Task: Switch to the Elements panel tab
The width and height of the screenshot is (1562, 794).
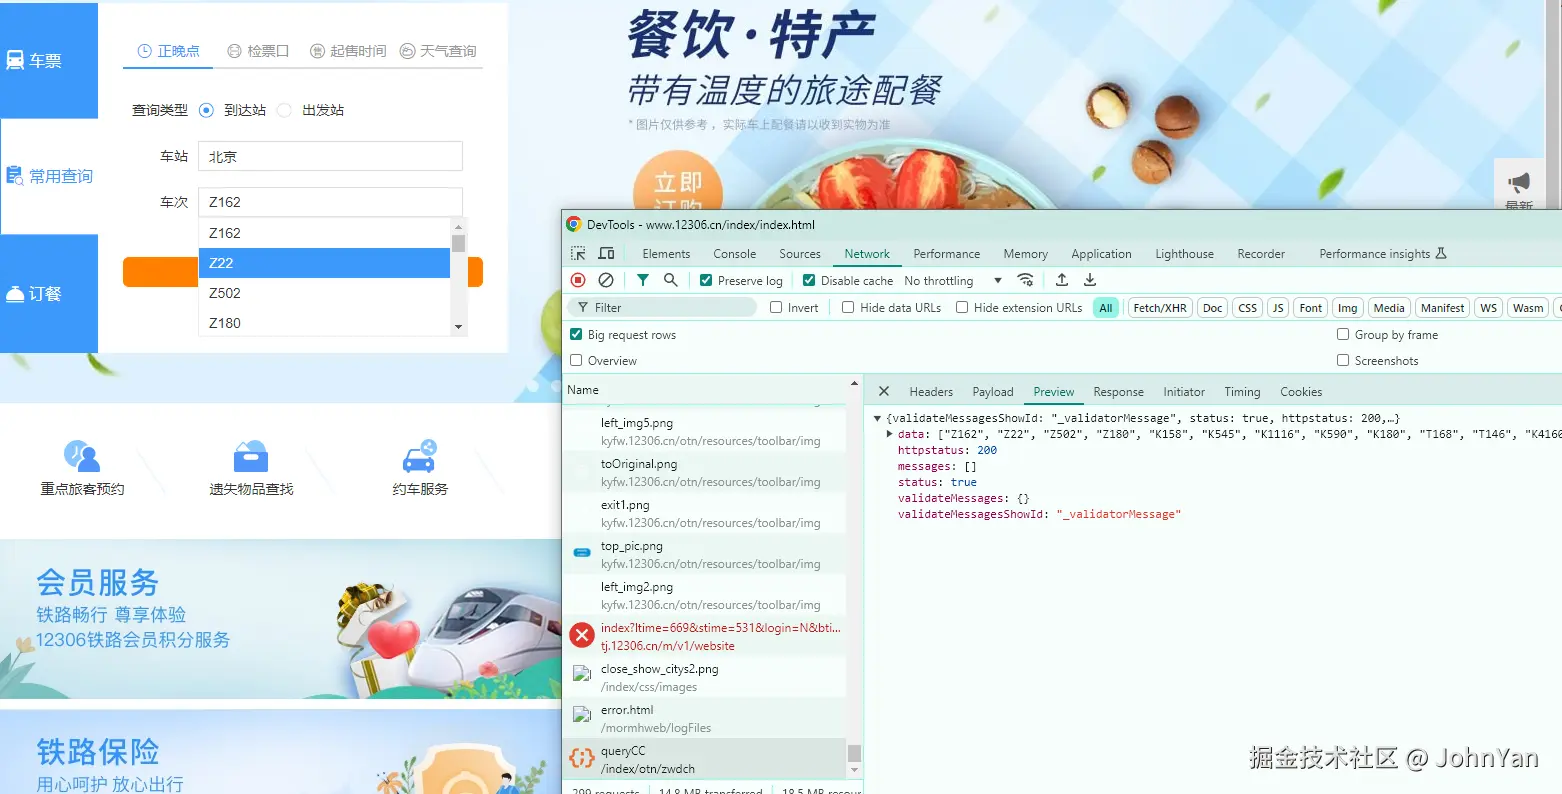Action: point(666,254)
